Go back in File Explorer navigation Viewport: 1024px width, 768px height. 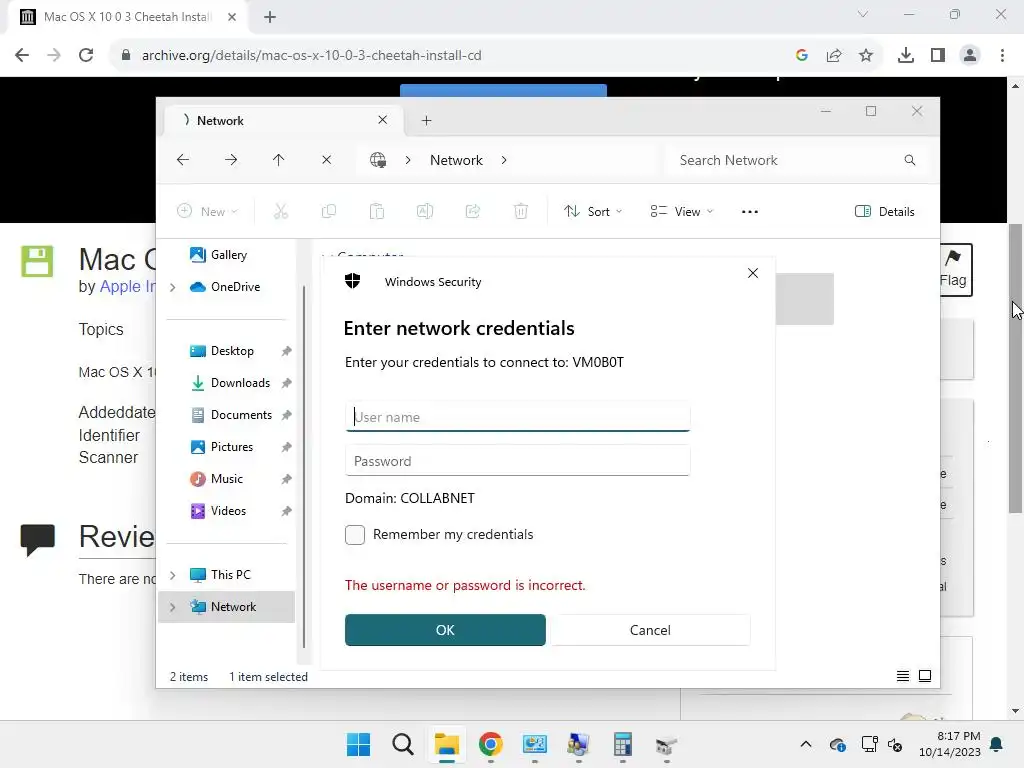click(x=183, y=160)
